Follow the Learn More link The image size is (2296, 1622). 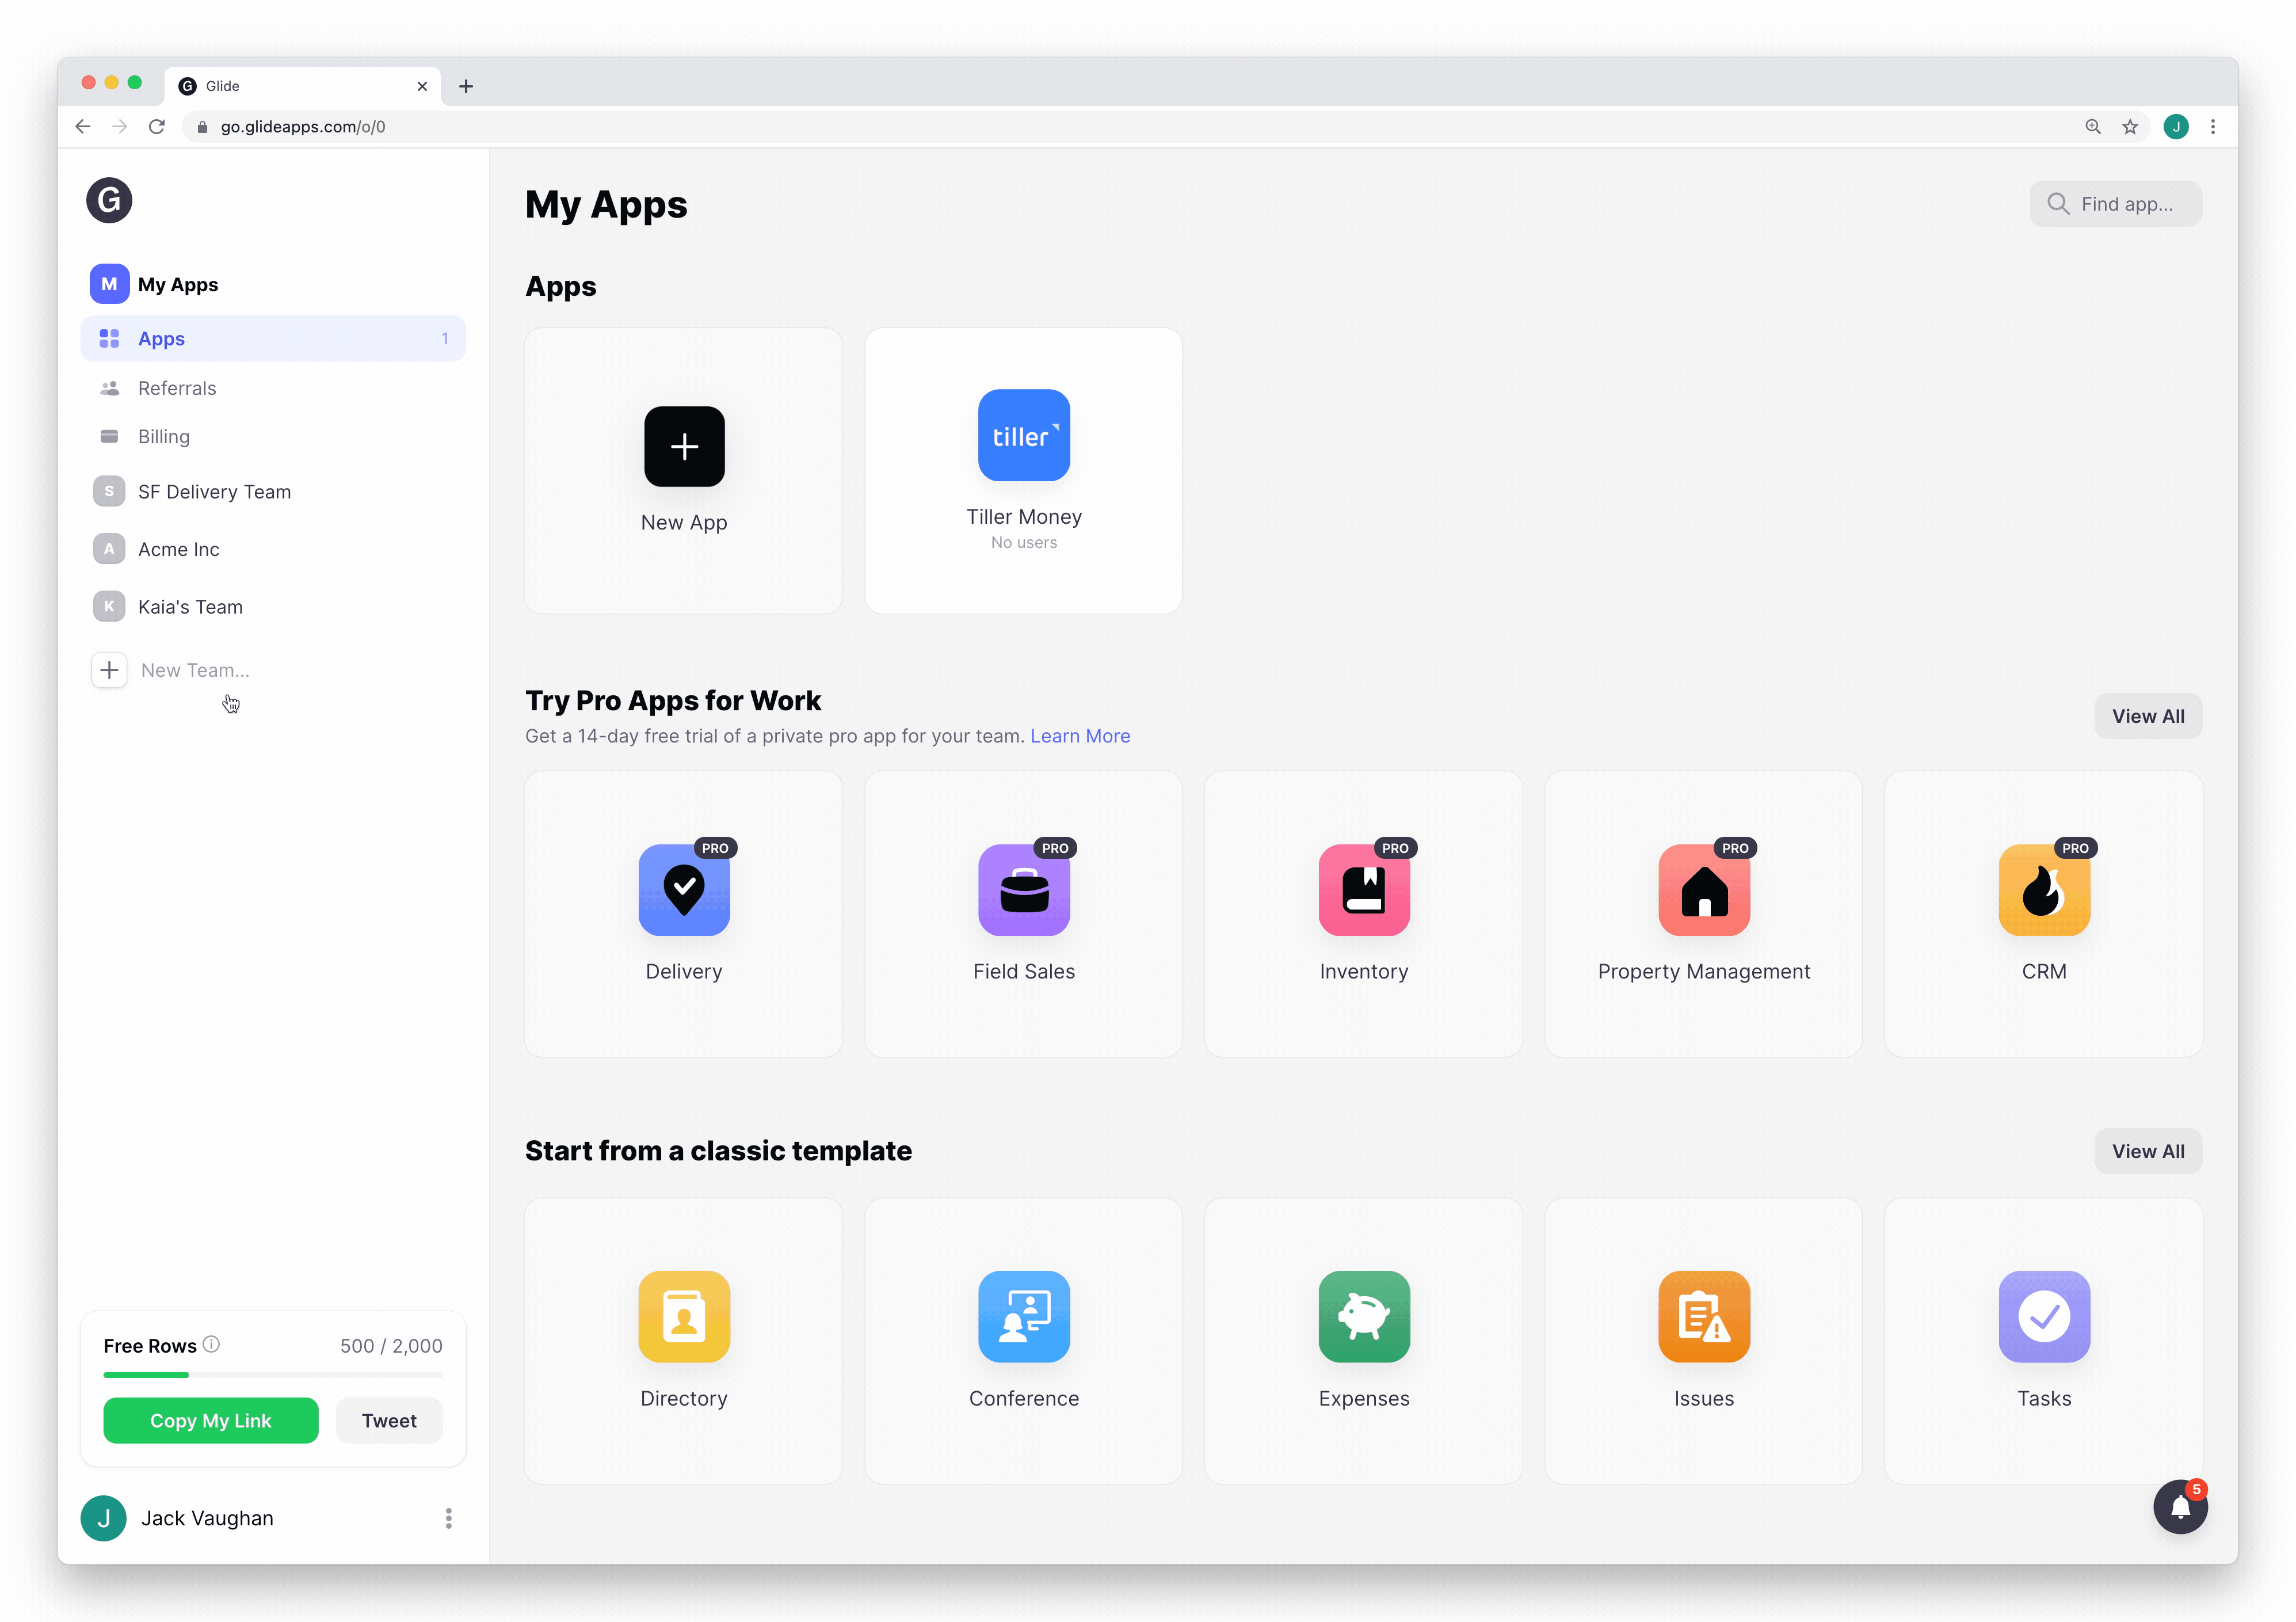[1080, 736]
